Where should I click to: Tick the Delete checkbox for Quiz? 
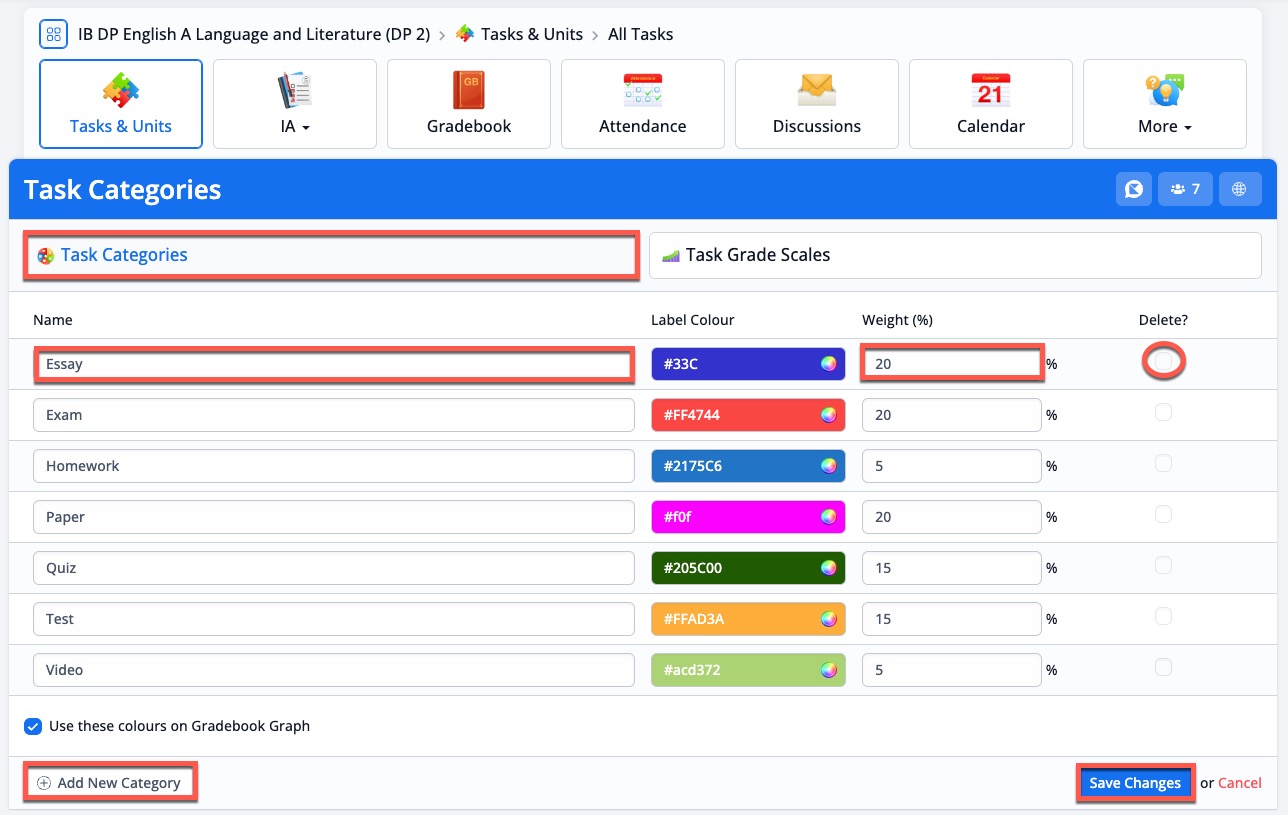1163,565
